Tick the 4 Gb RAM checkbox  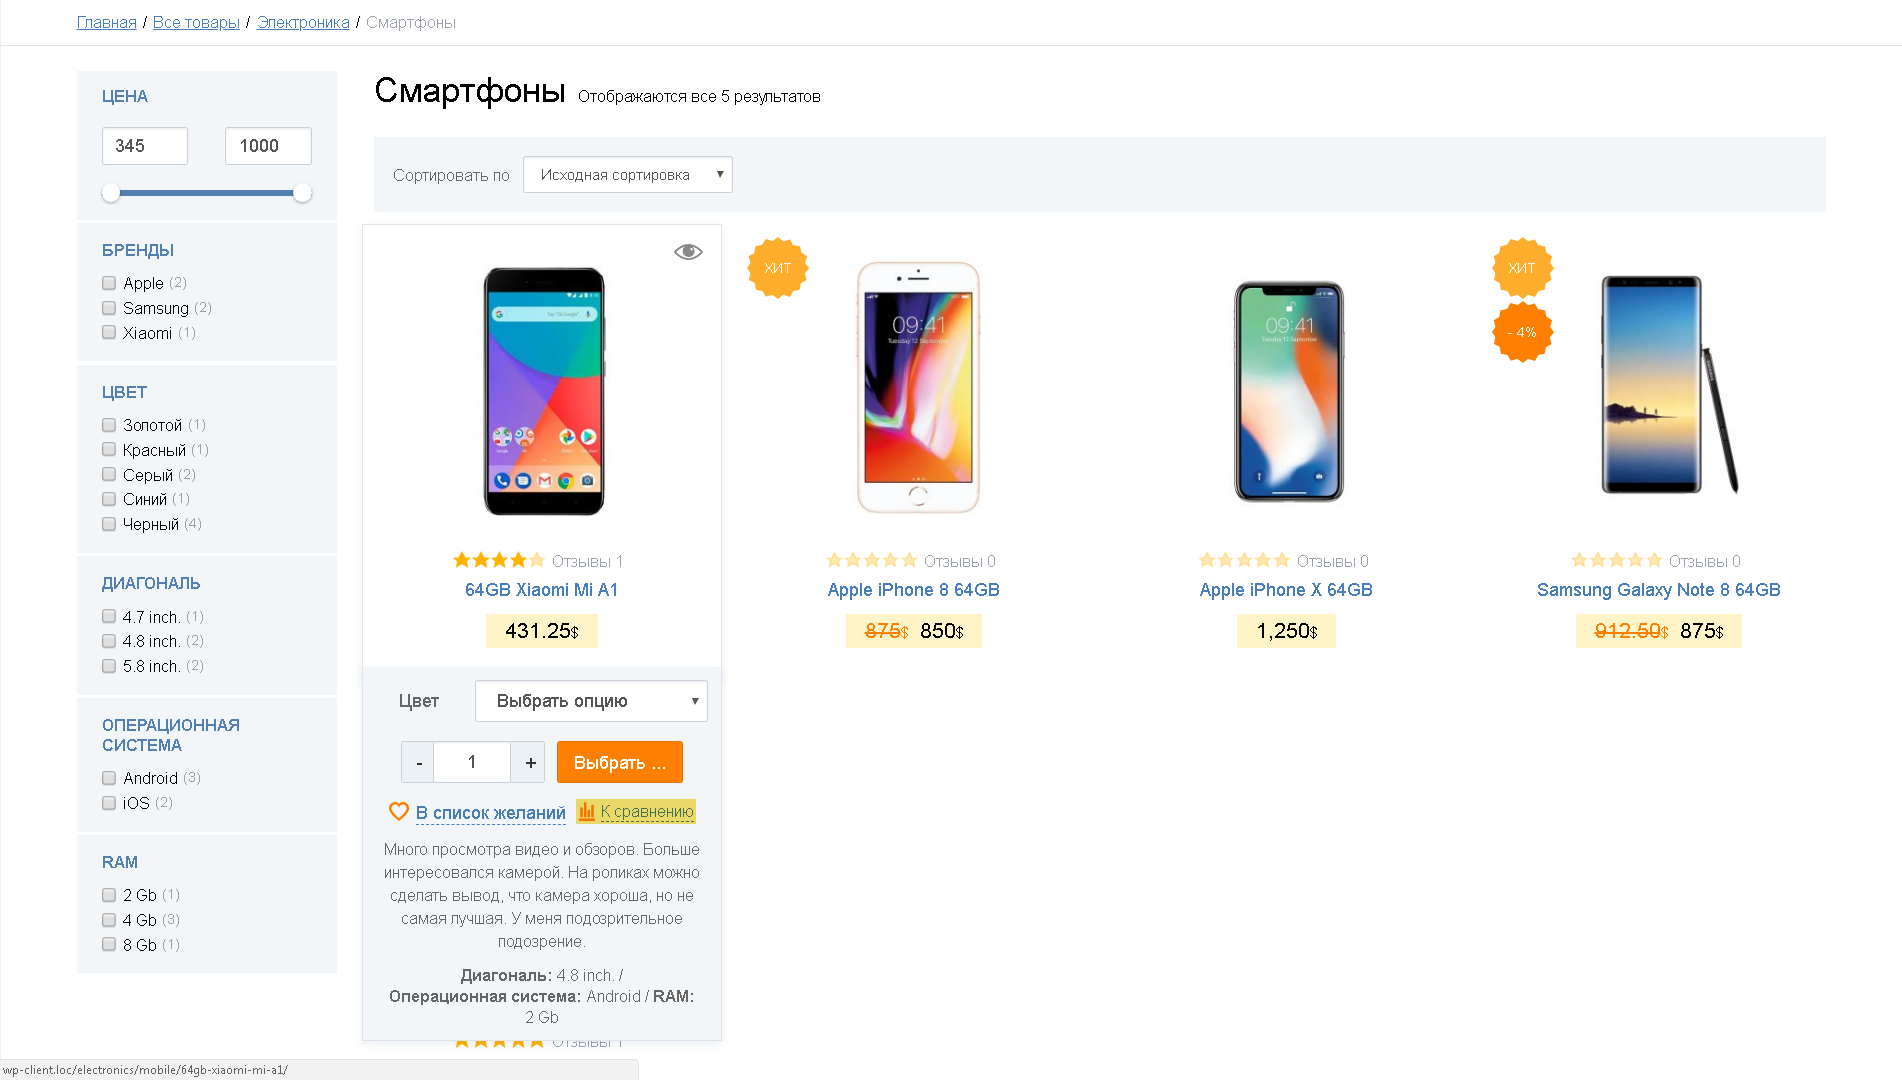109,920
